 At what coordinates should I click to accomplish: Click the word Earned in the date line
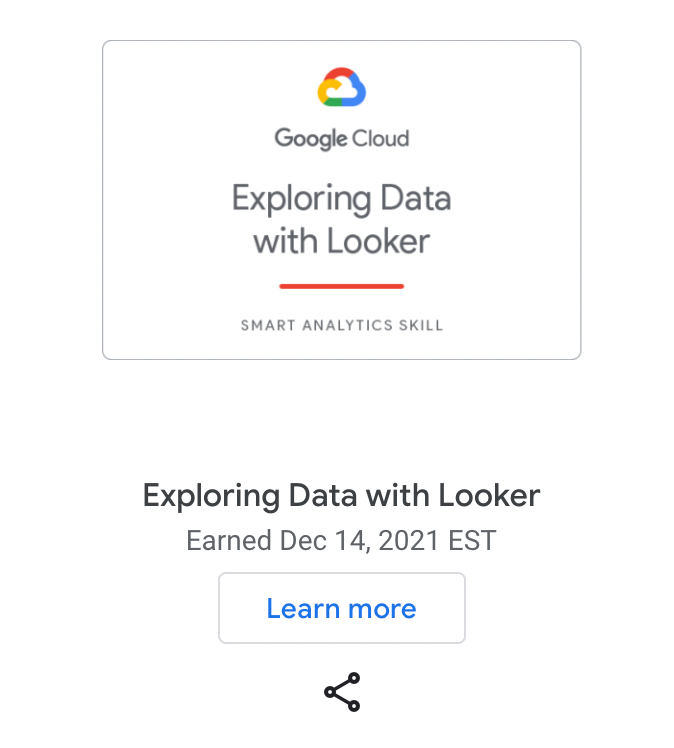pos(229,540)
